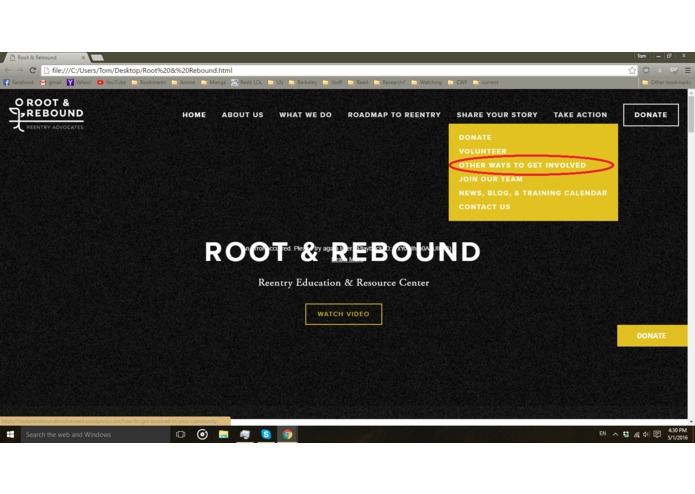
Task: Click the Chrome icon on the taskbar
Action: 287,435
